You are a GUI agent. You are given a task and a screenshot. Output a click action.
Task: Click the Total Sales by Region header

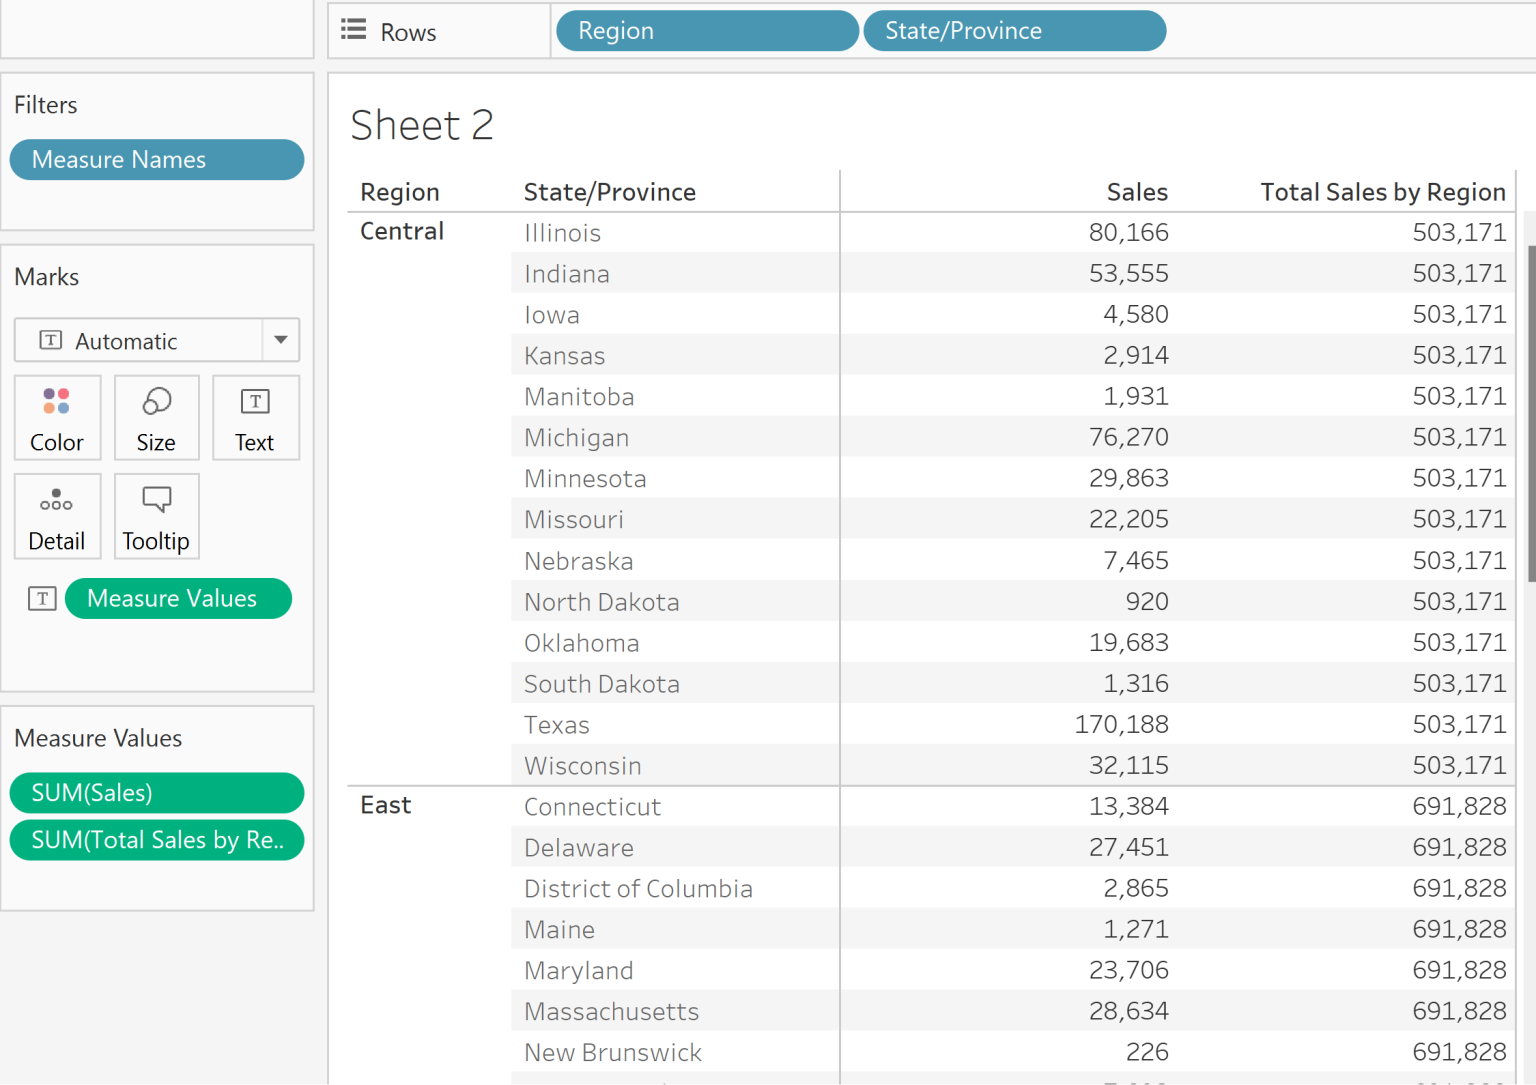[1383, 191]
